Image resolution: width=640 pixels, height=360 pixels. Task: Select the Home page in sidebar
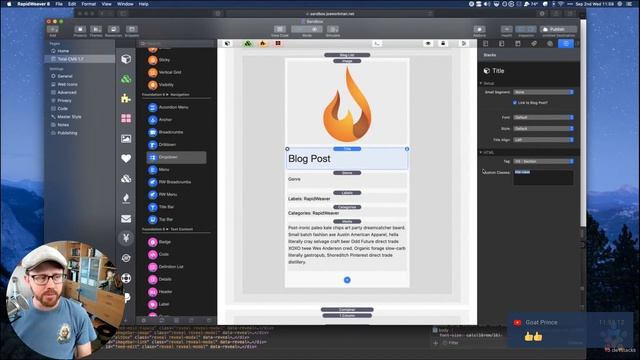63,51
